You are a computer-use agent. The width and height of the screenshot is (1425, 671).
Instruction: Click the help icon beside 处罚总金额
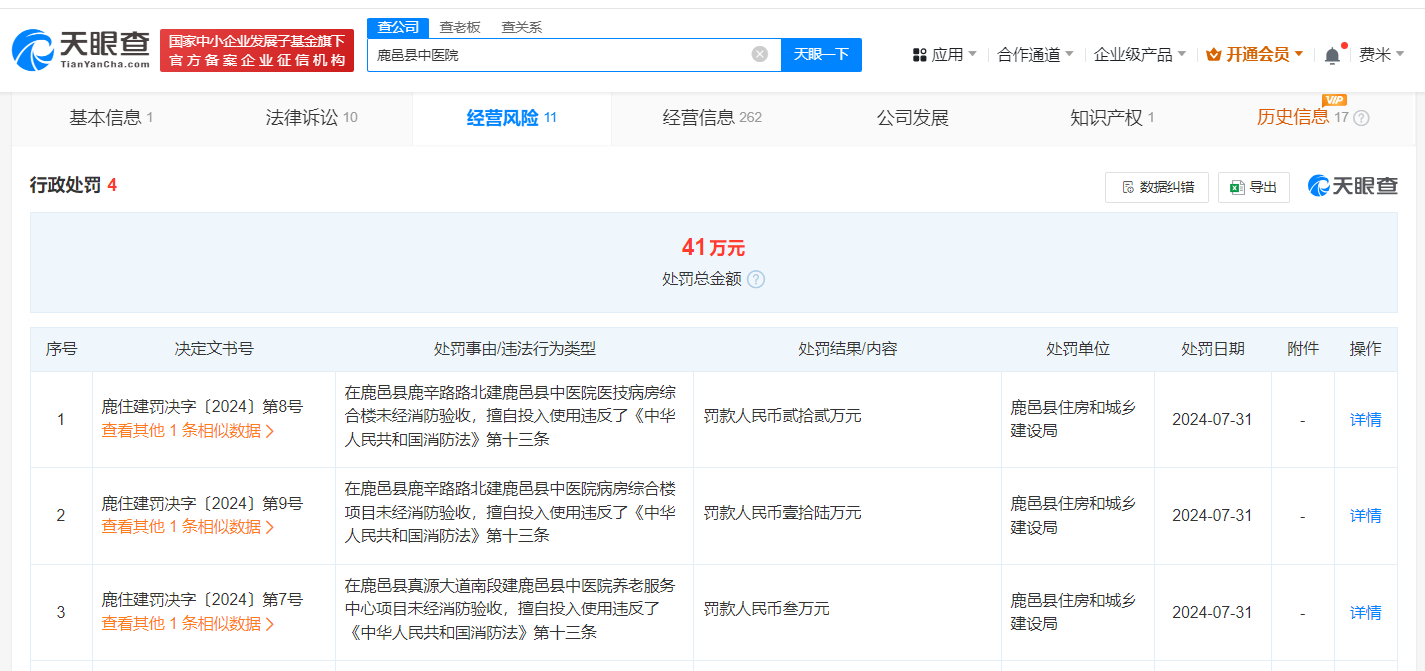coord(756,279)
